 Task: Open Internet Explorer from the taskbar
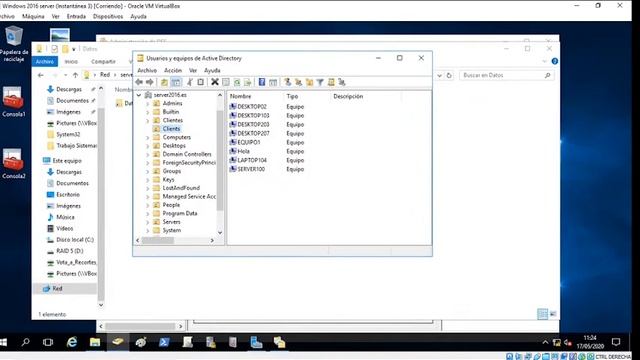tap(72, 342)
